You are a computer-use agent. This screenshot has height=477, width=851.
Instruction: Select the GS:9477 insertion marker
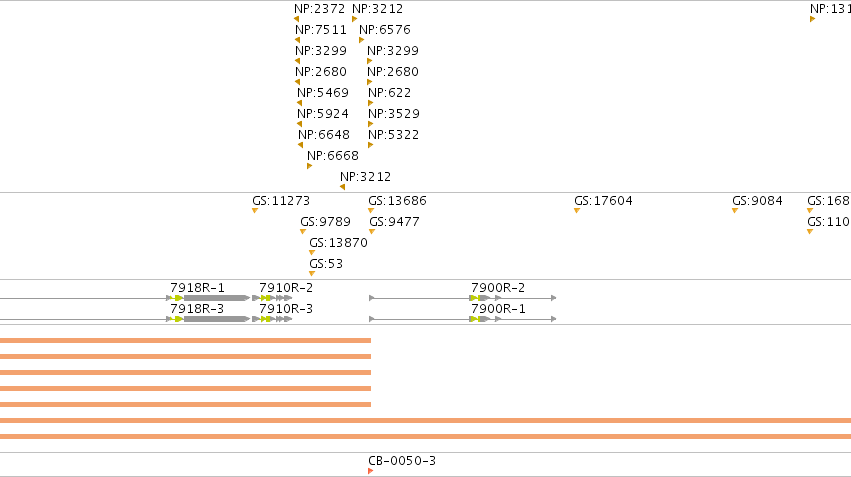[372, 232]
